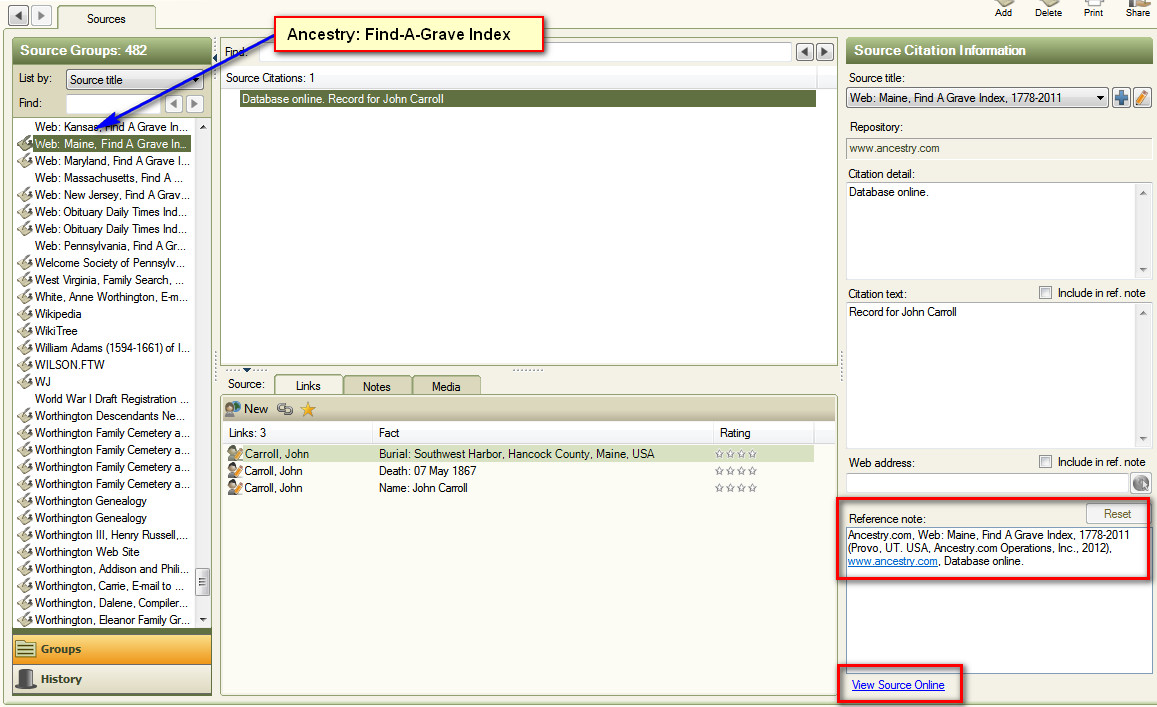The height and width of the screenshot is (707, 1157).
Task: Select Worthington Web Site source
Action: [x=87, y=551]
